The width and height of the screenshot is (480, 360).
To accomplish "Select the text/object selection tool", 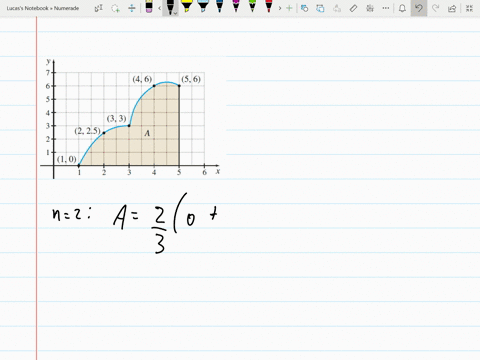I will [x=99, y=8].
